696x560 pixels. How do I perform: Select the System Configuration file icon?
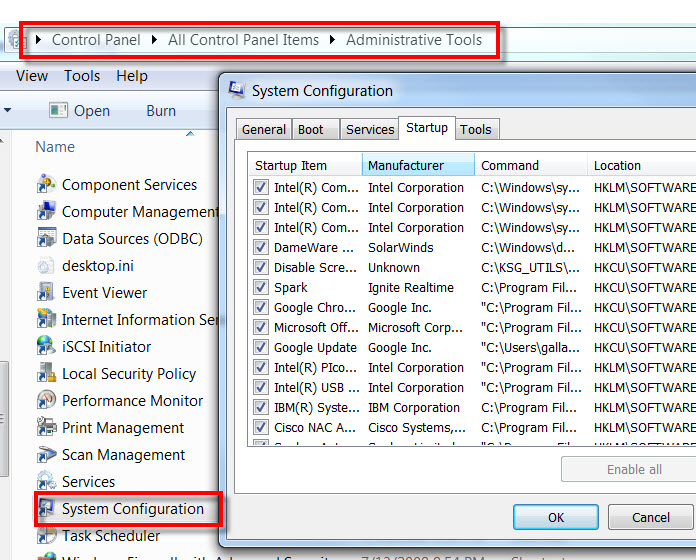(46, 509)
